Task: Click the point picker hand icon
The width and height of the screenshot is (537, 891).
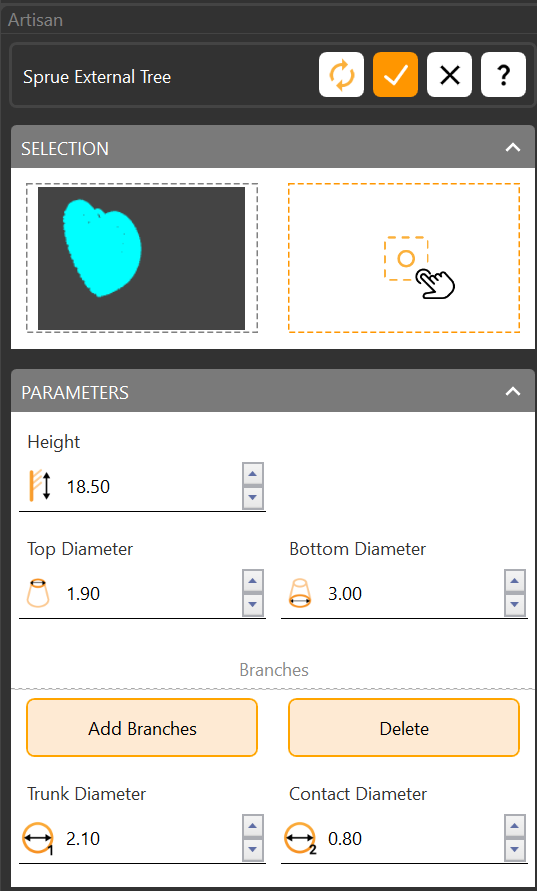Action: point(419,267)
